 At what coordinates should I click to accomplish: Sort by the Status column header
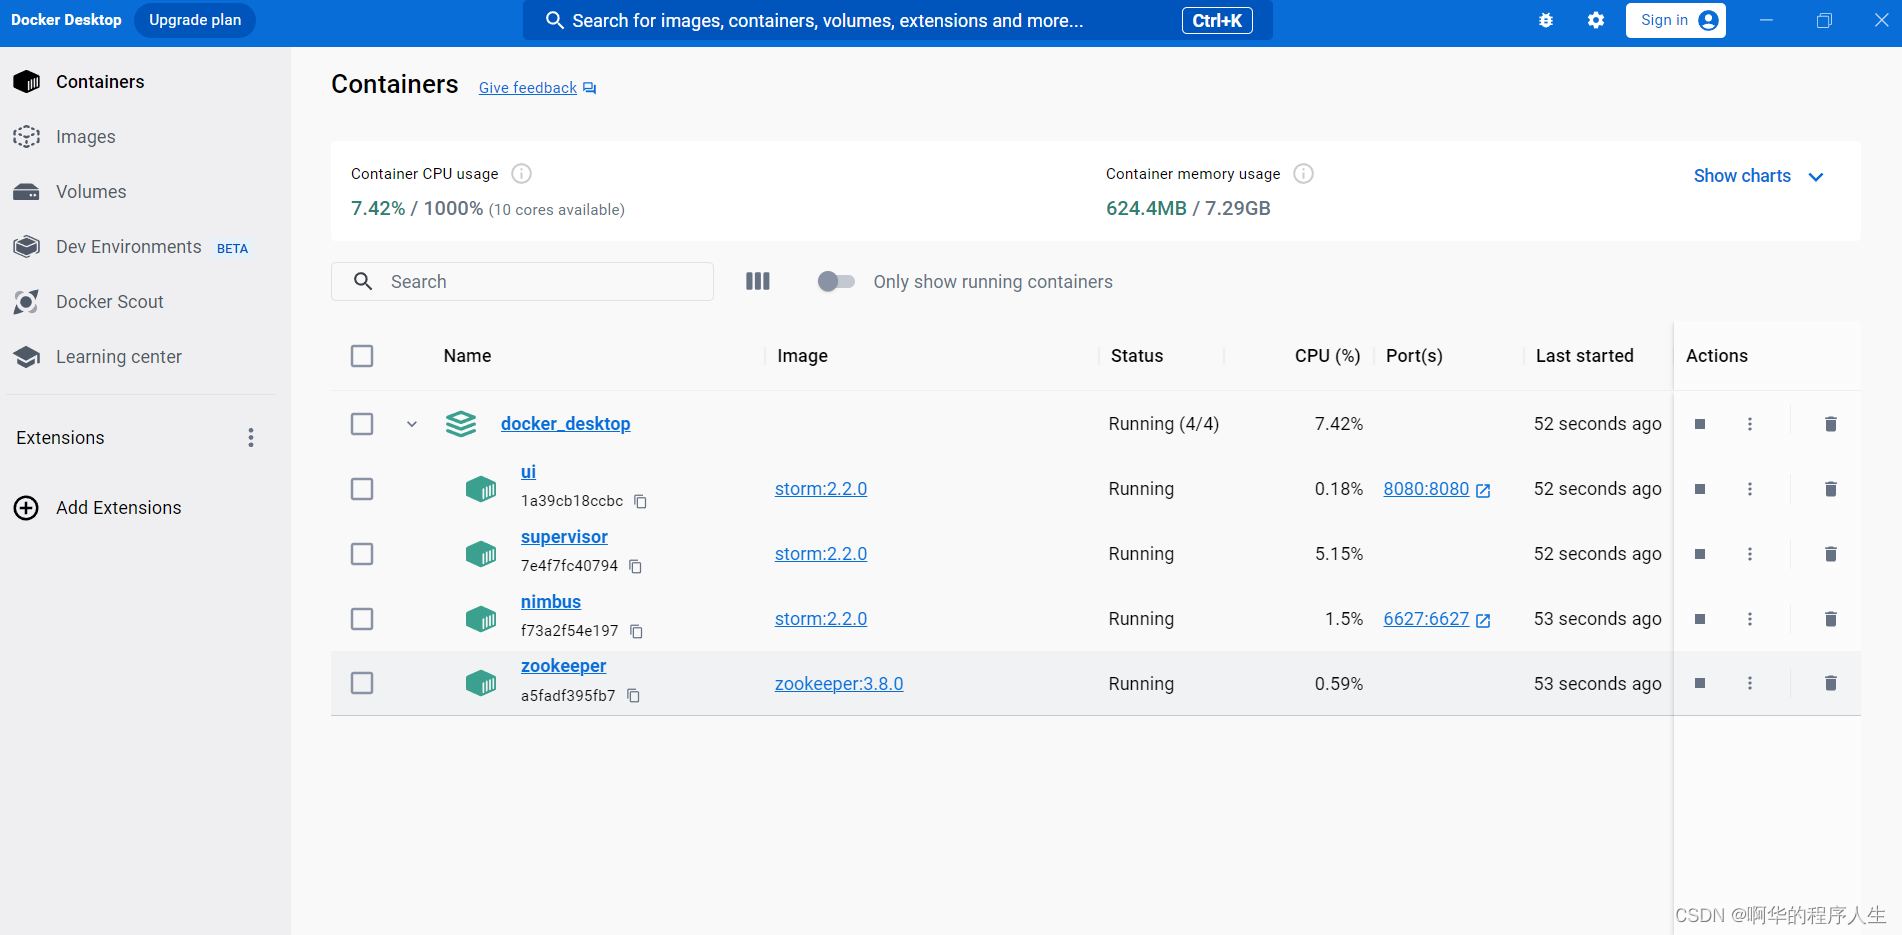tap(1137, 356)
